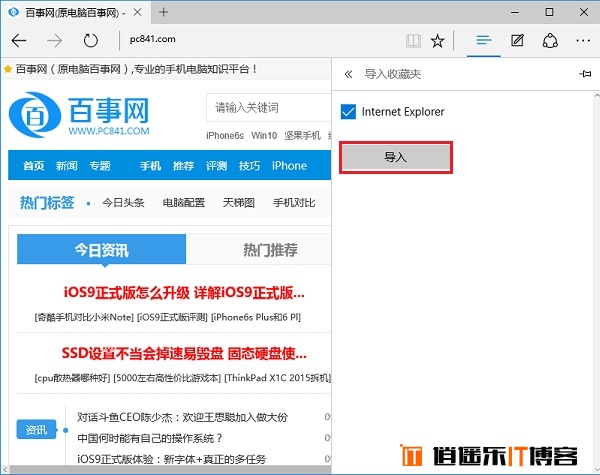
Task: Pin the import favorites pane
Action: [x=585, y=73]
